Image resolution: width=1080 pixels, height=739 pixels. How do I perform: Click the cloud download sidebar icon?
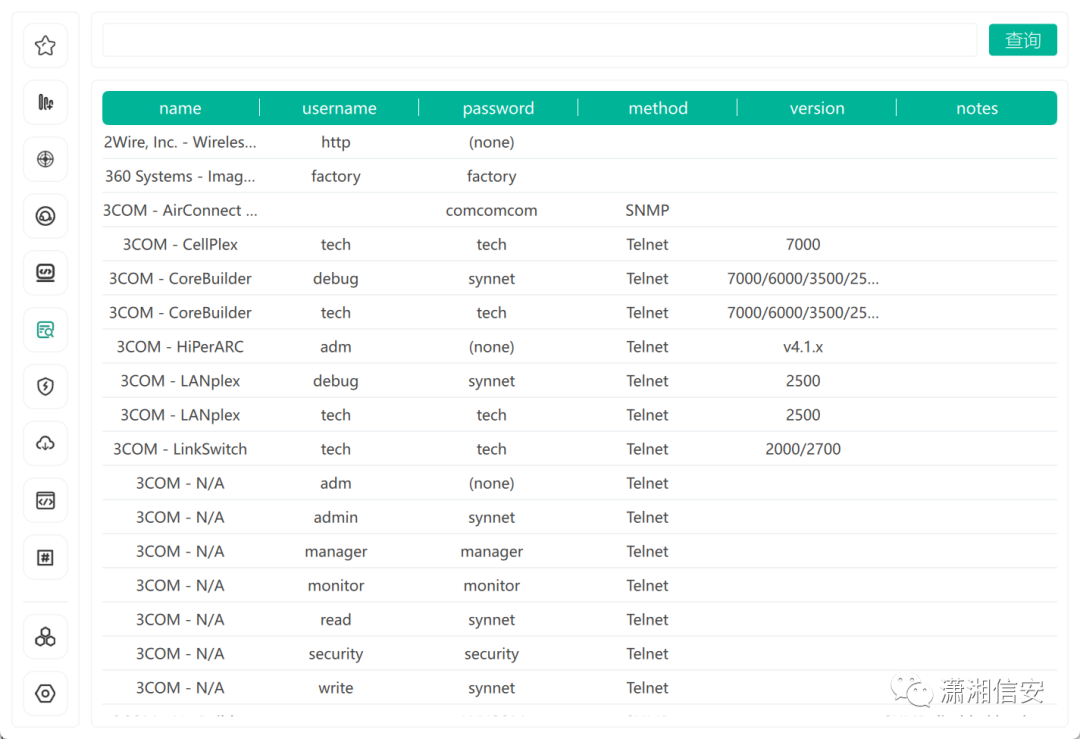(45, 444)
